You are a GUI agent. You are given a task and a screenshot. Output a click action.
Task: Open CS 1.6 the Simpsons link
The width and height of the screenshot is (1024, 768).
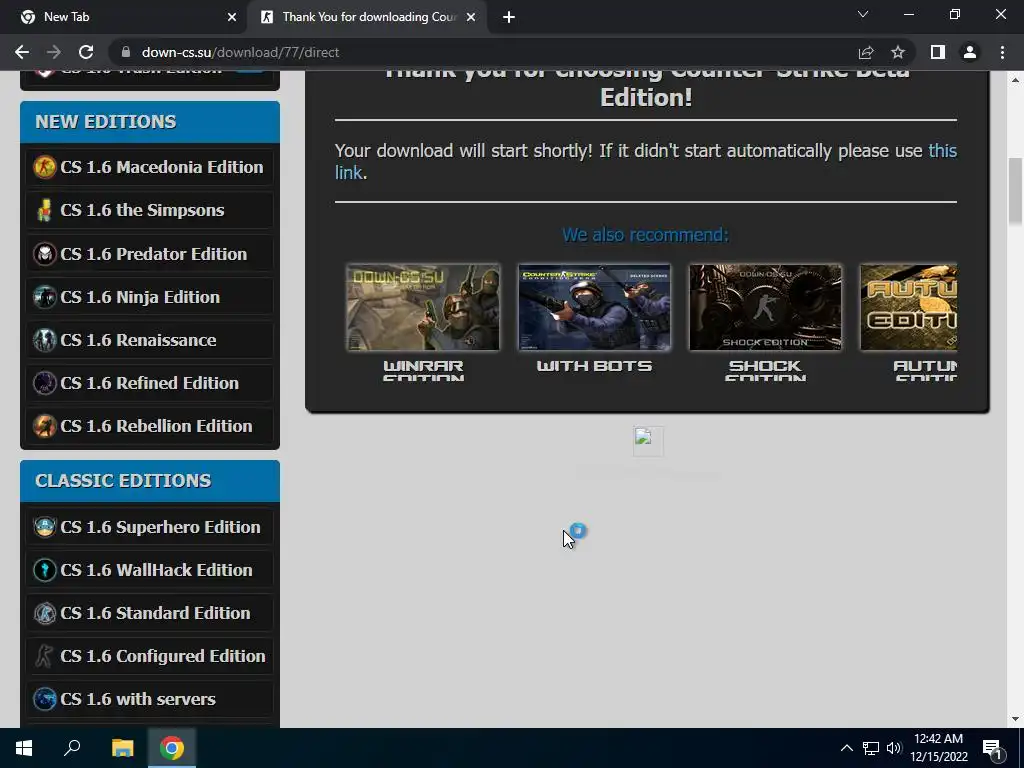tap(142, 210)
